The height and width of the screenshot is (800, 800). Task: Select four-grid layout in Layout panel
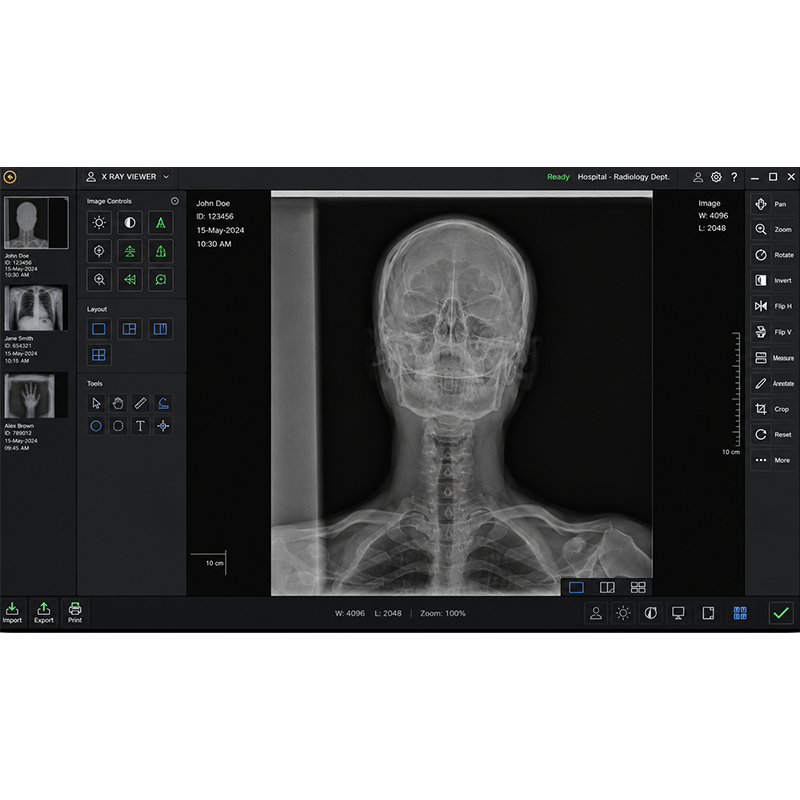[x=98, y=355]
